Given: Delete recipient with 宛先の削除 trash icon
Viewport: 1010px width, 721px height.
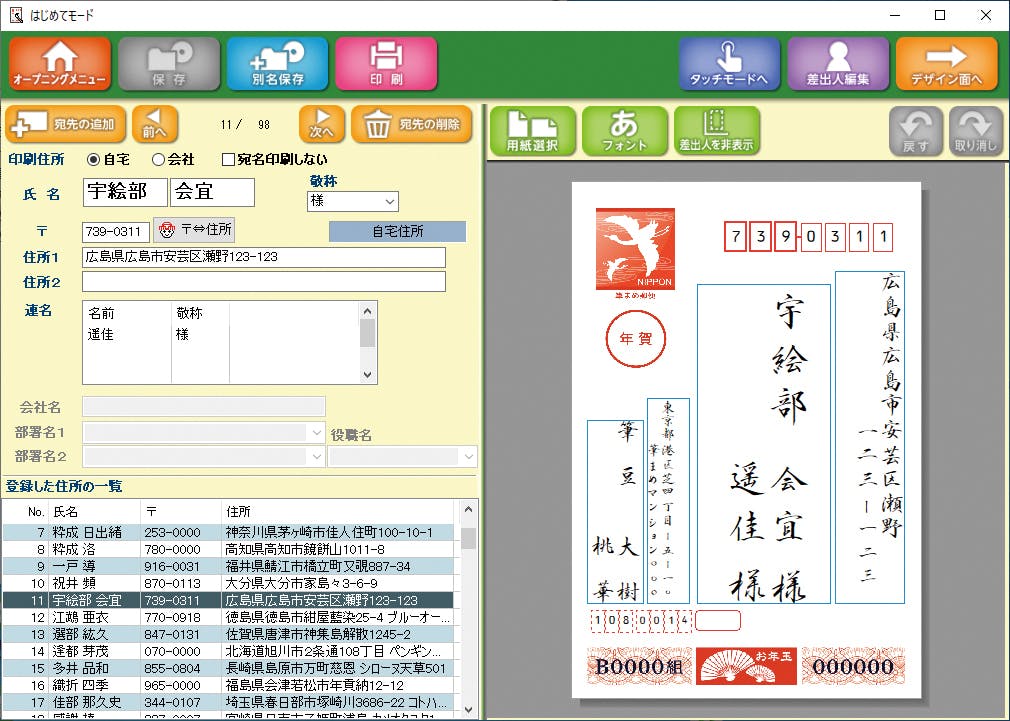Looking at the screenshot, I should point(412,125).
